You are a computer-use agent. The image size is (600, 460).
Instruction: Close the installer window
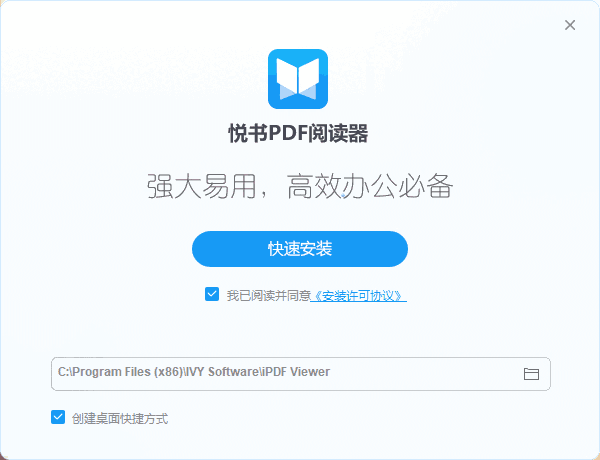570,25
